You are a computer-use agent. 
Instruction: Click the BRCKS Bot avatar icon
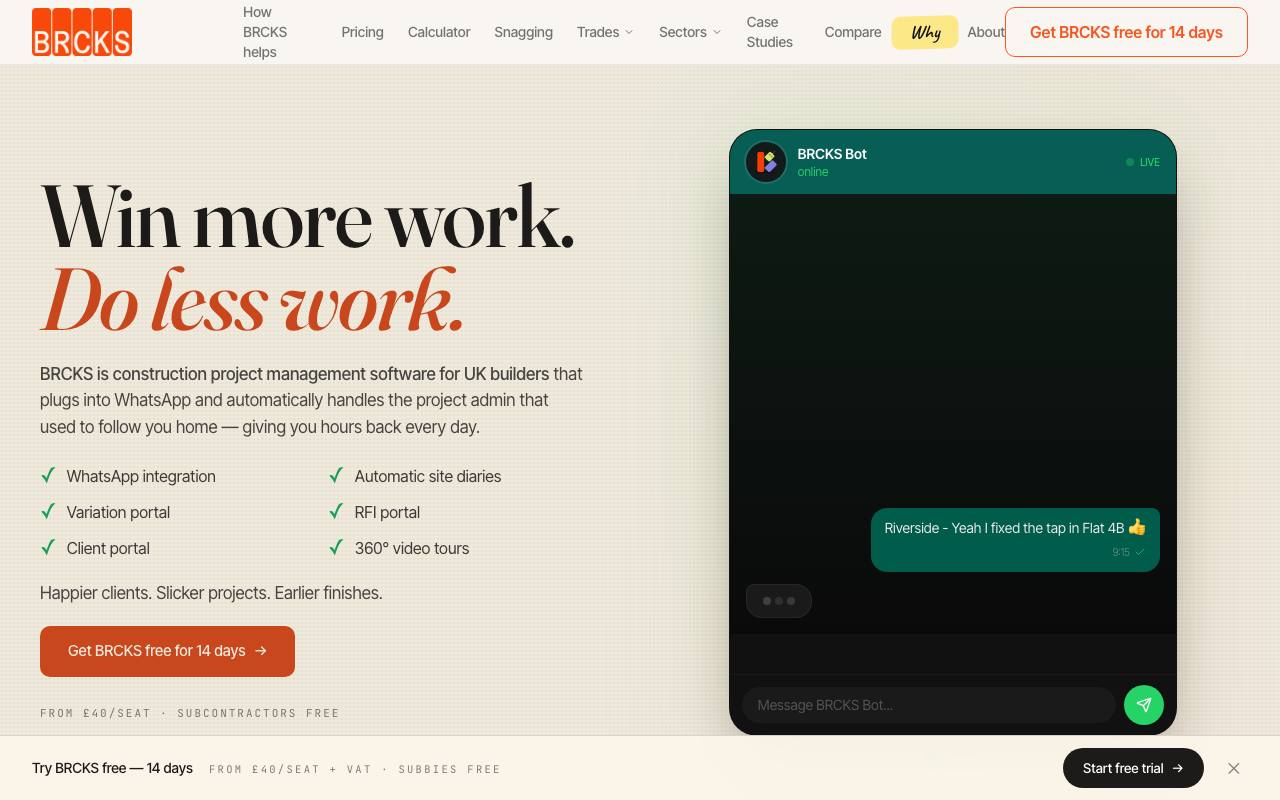[766, 162]
